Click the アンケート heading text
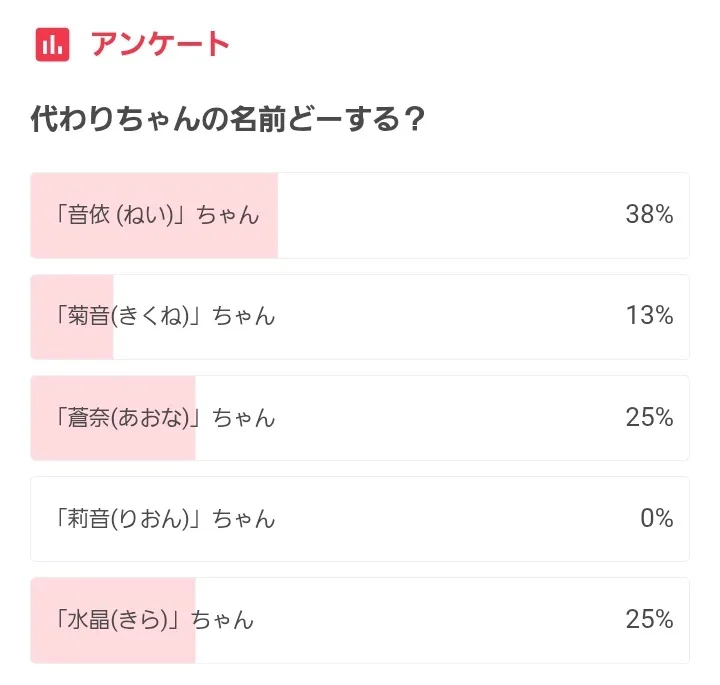The height and width of the screenshot is (685, 720). tap(160, 45)
